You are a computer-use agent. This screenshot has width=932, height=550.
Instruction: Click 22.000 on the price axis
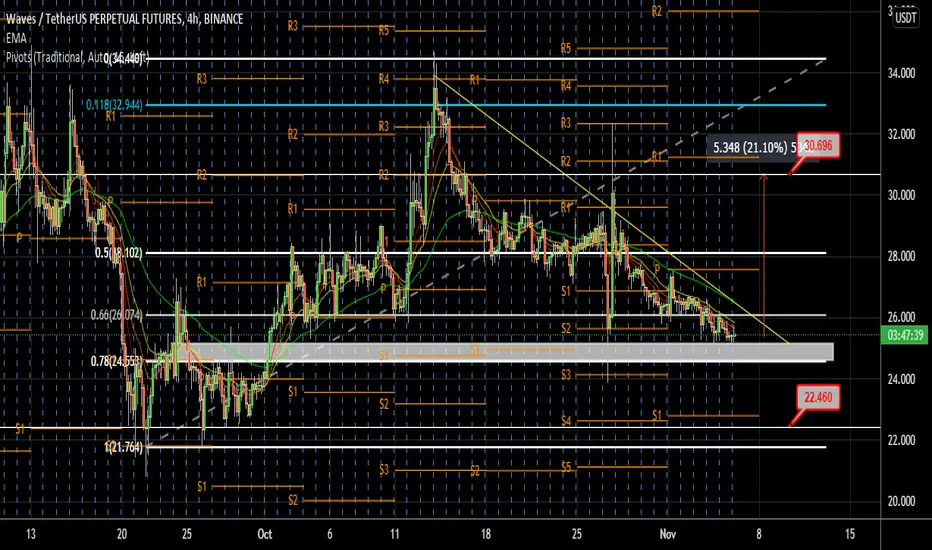pos(901,441)
